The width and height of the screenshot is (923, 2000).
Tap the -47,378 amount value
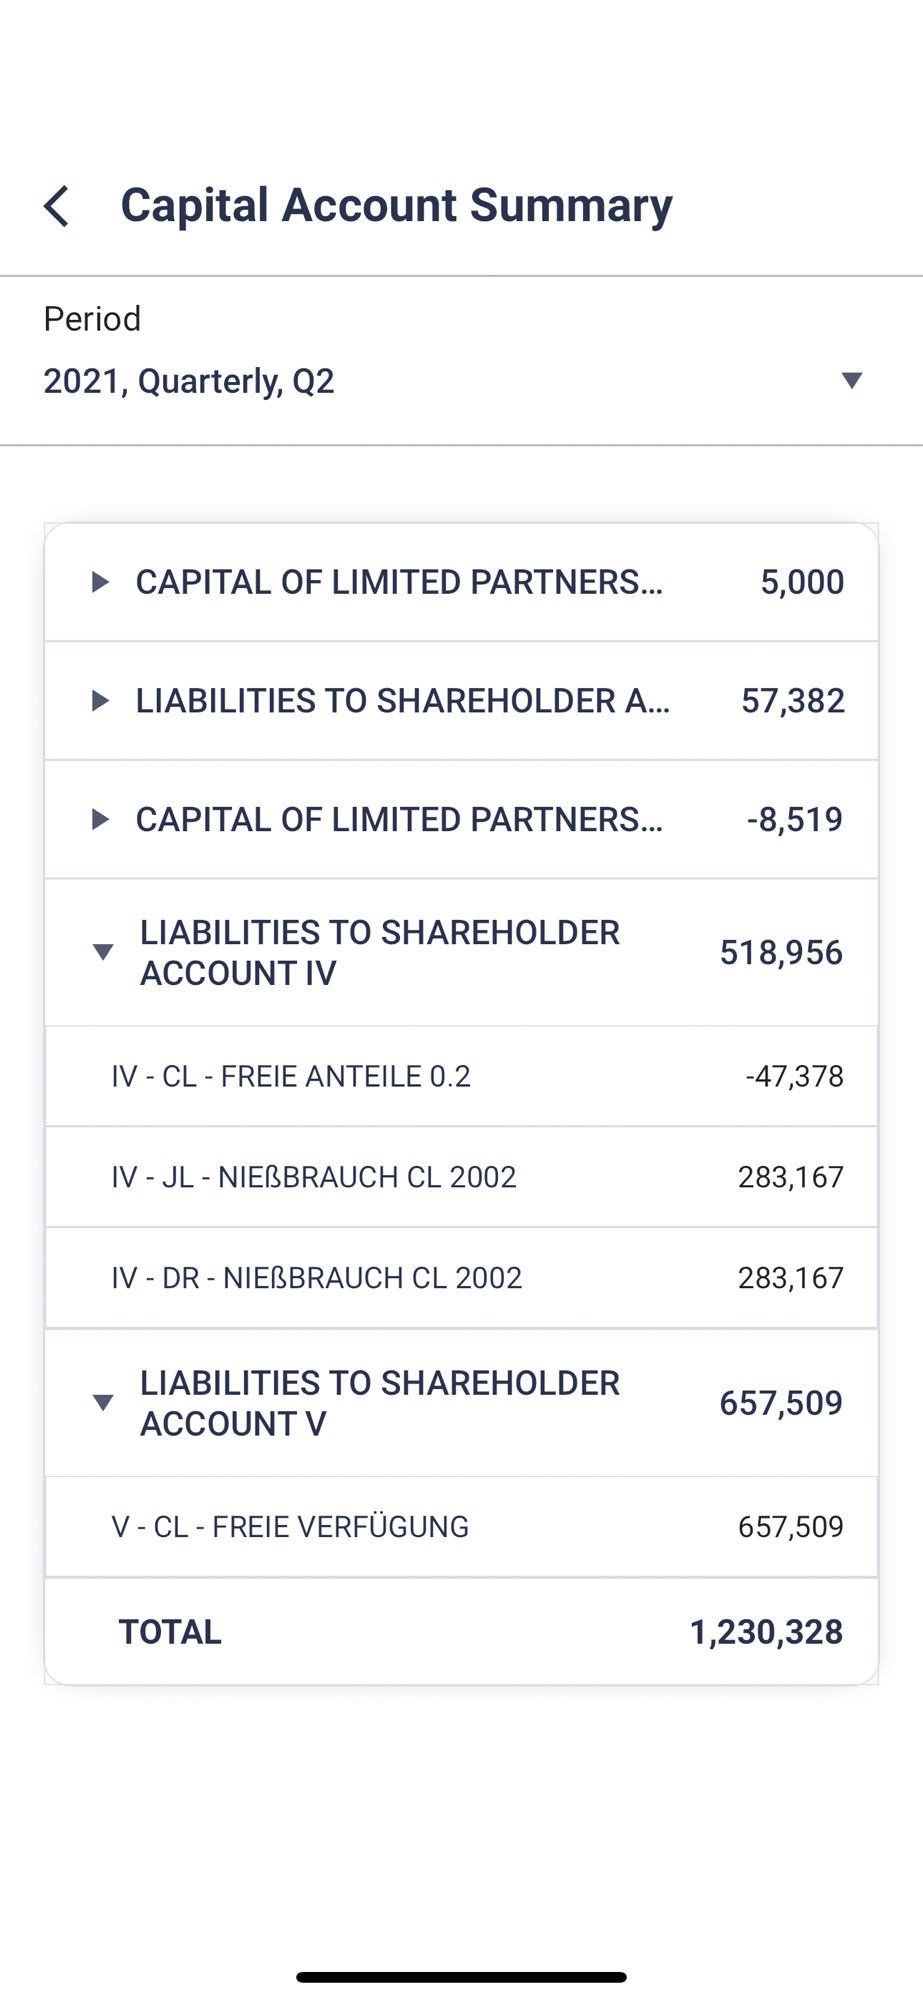794,1076
